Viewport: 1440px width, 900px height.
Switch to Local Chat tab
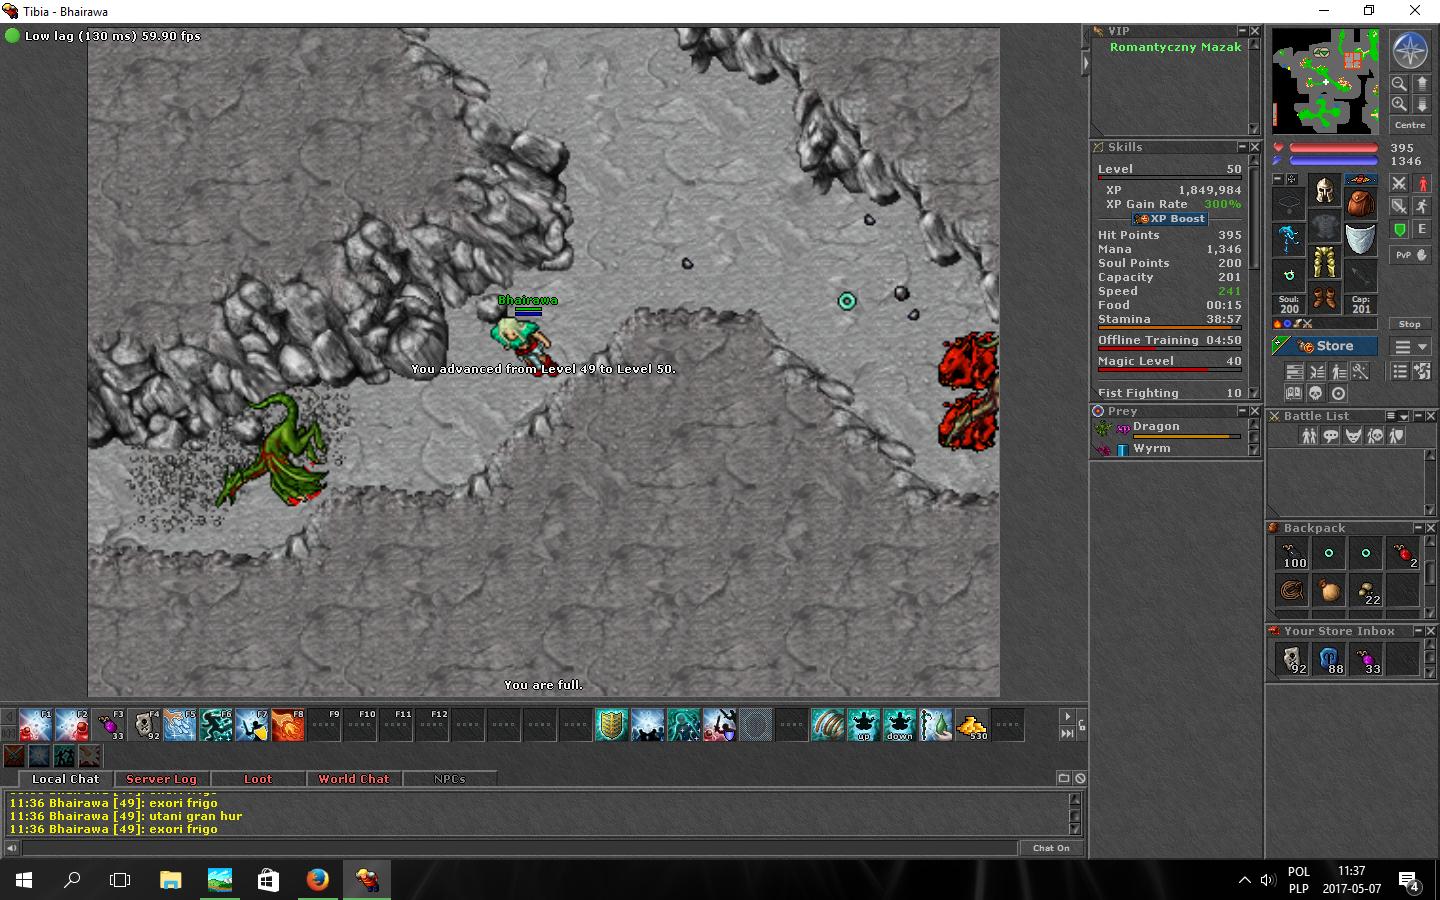coord(66,779)
